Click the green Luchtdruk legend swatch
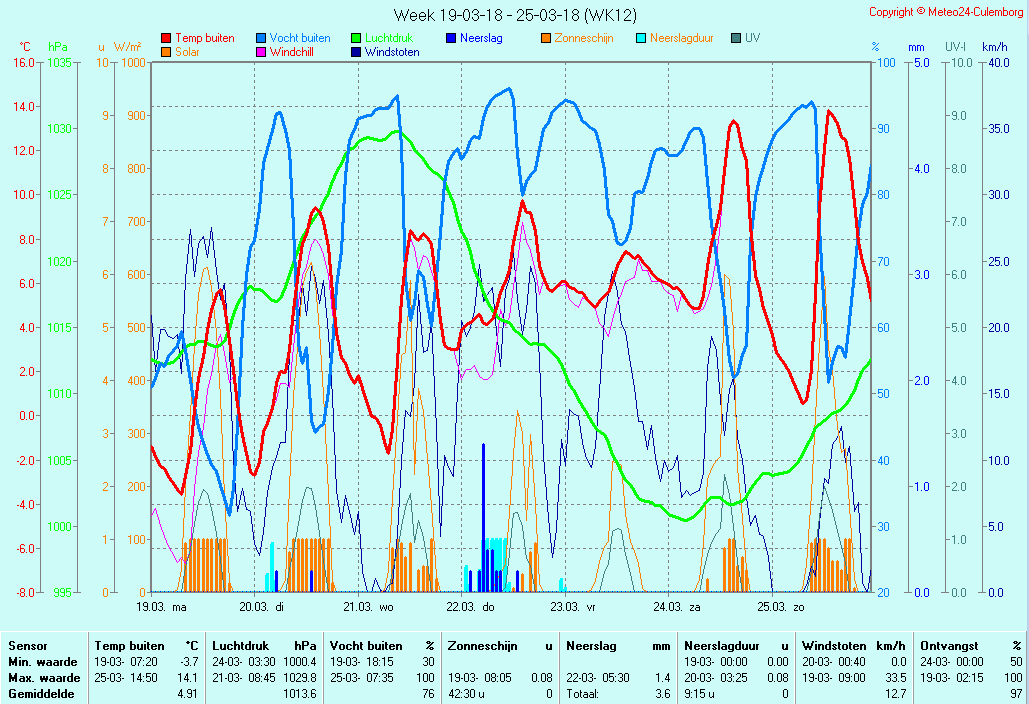Viewport: 1029px width, 704px height. point(356,38)
